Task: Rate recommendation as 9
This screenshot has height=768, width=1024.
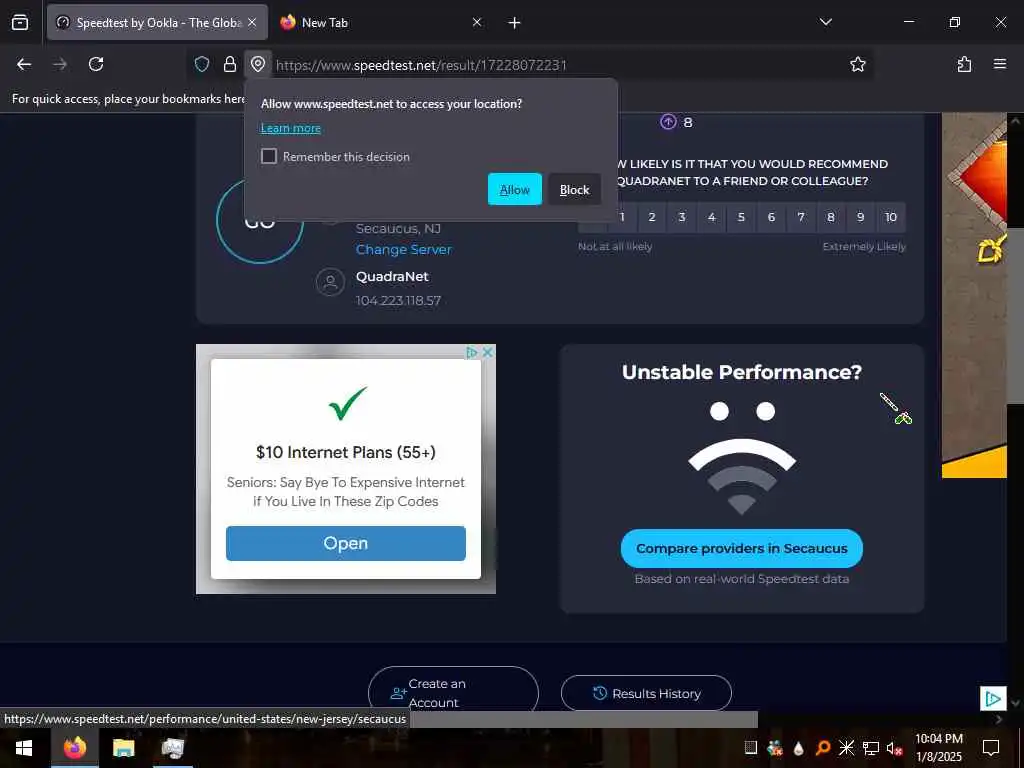Action: click(x=861, y=217)
